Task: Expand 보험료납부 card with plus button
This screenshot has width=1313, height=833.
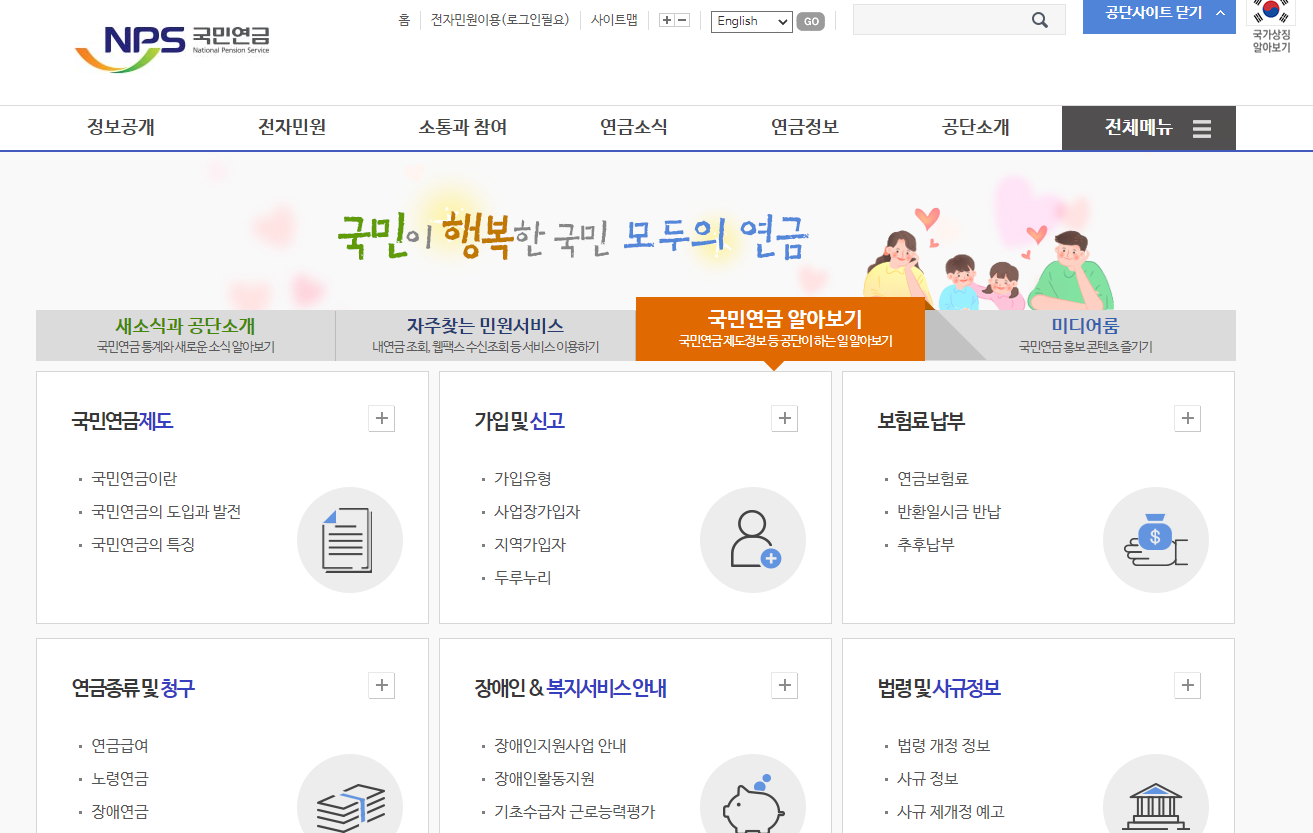Action: point(1187,418)
